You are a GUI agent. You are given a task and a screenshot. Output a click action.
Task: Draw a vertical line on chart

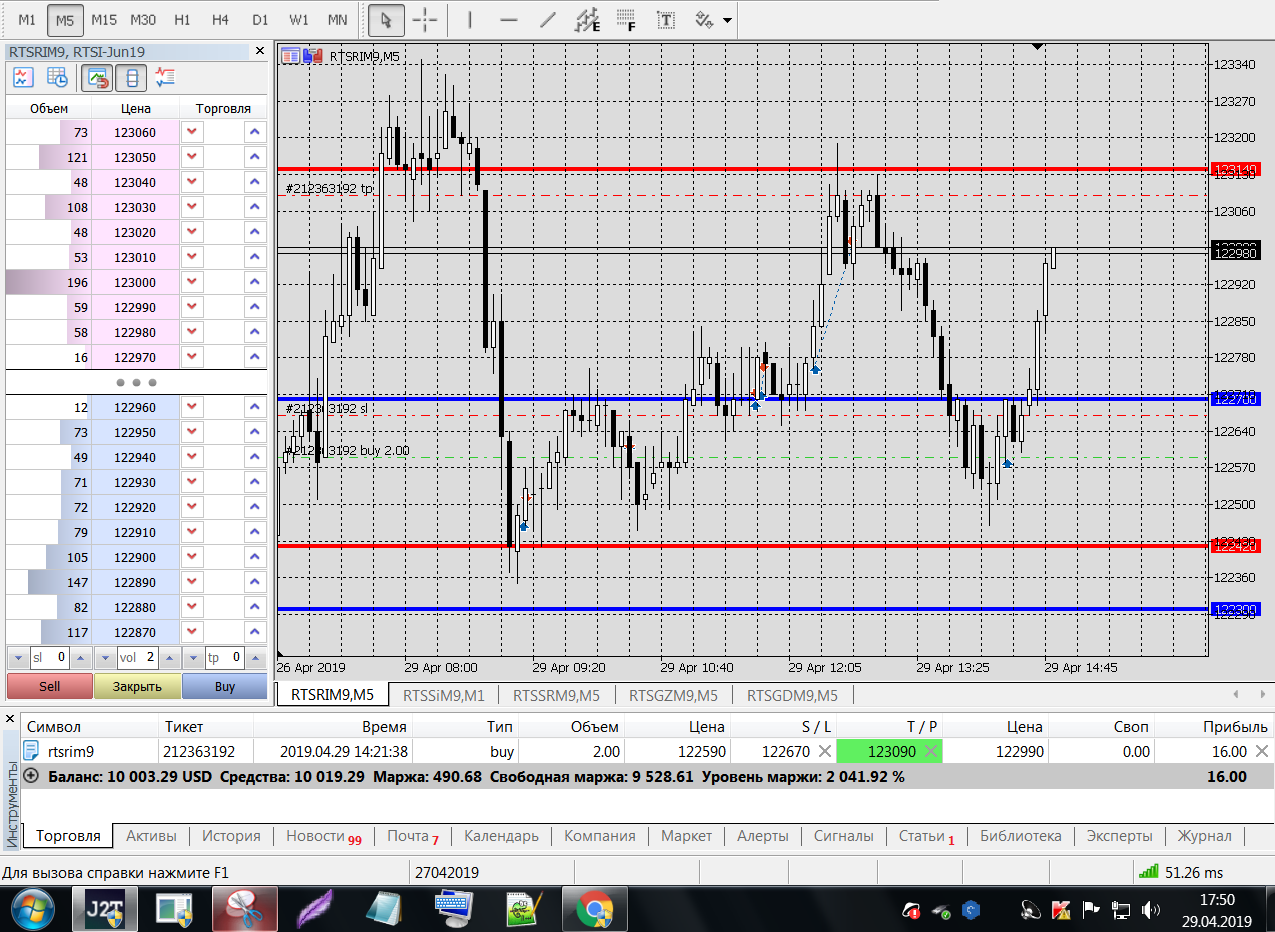point(469,20)
